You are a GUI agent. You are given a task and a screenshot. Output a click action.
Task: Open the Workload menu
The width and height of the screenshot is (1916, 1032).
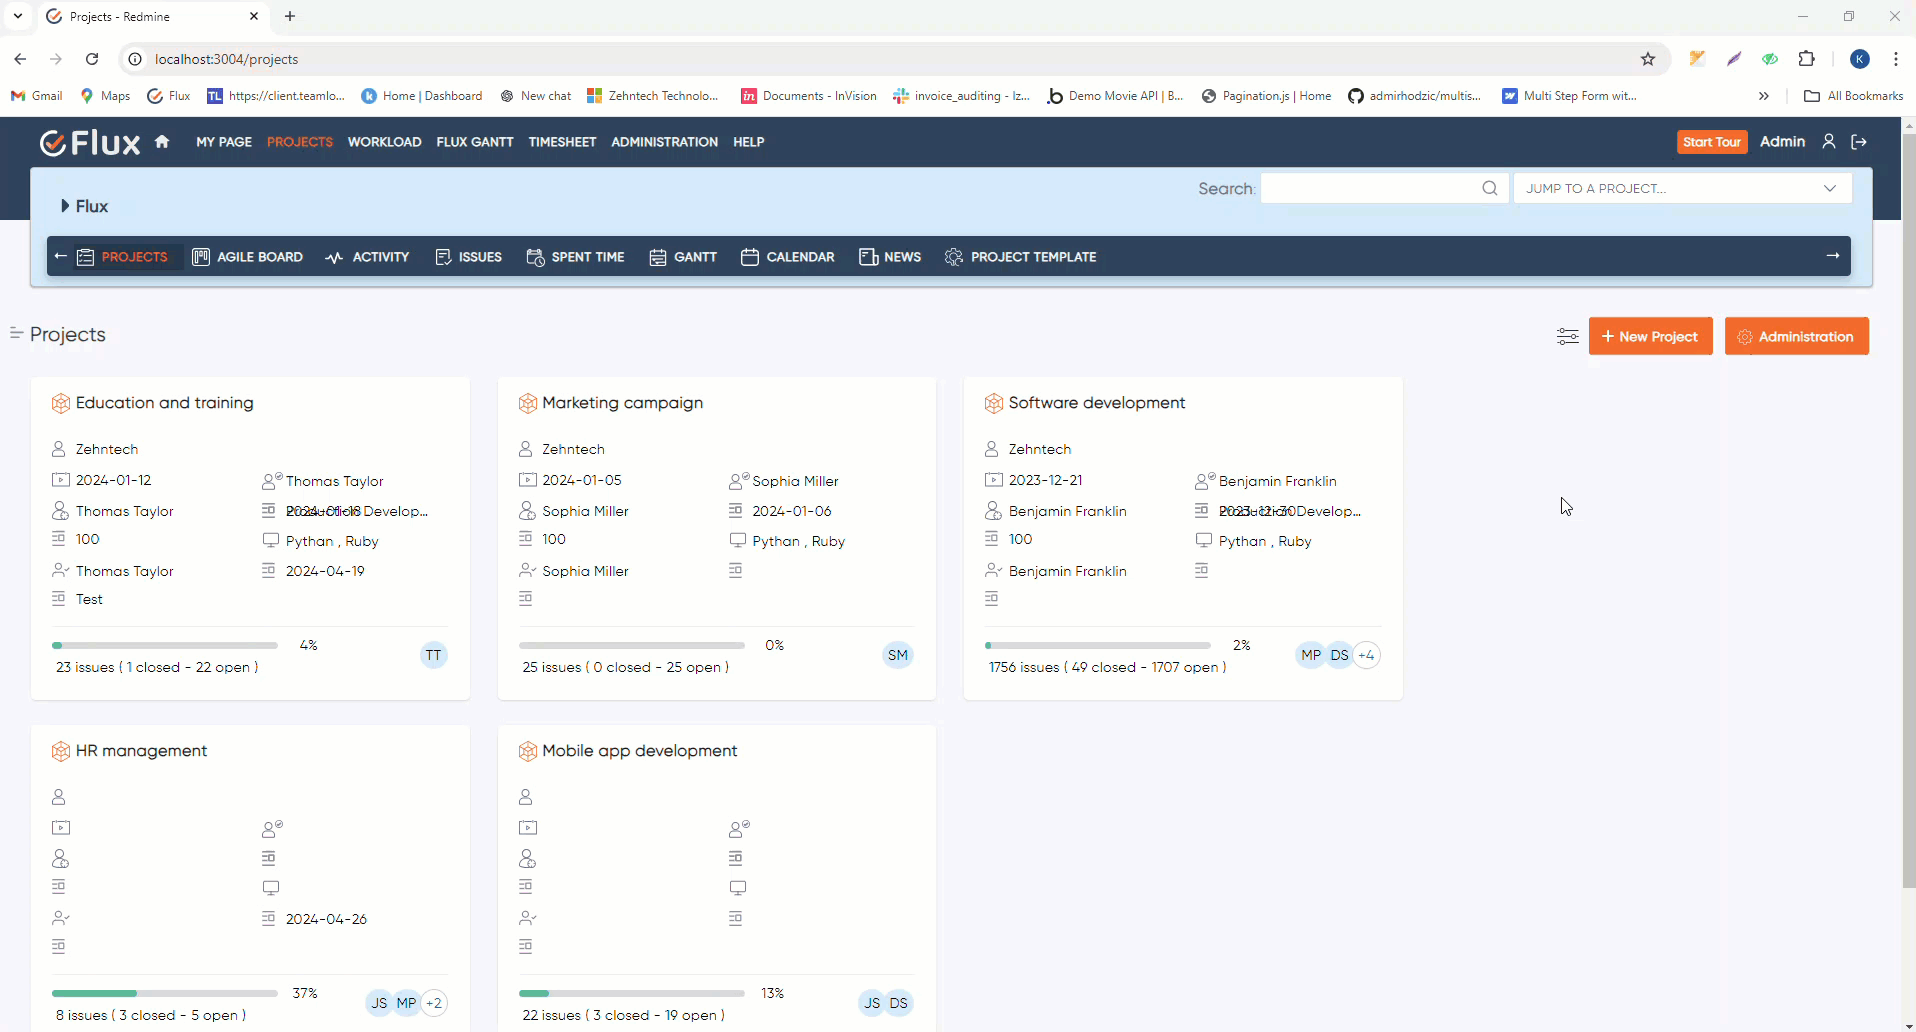tap(384, 142)
